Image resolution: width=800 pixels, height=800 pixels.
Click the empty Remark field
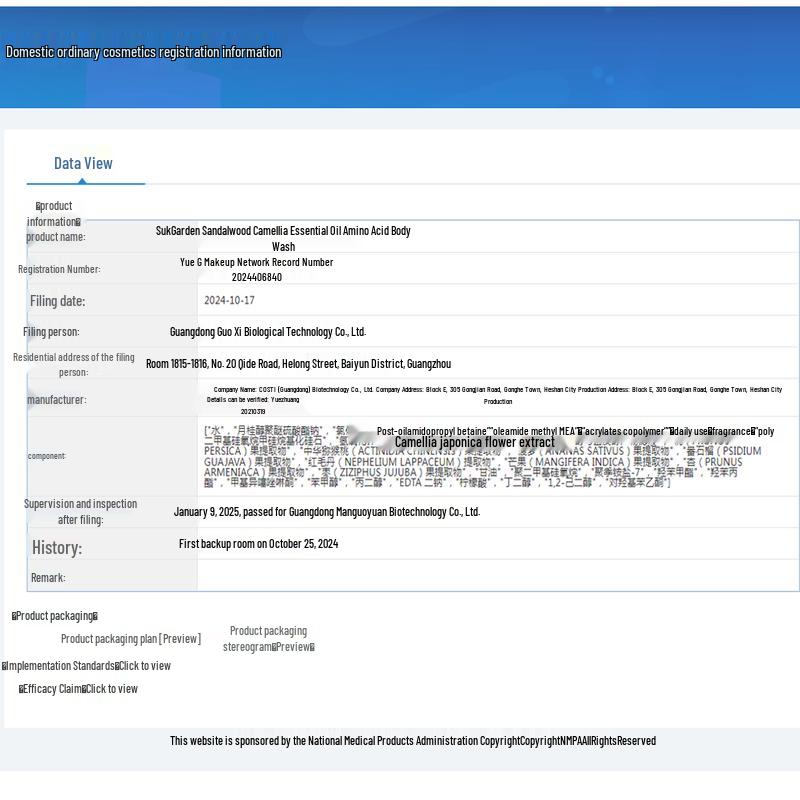497,577
